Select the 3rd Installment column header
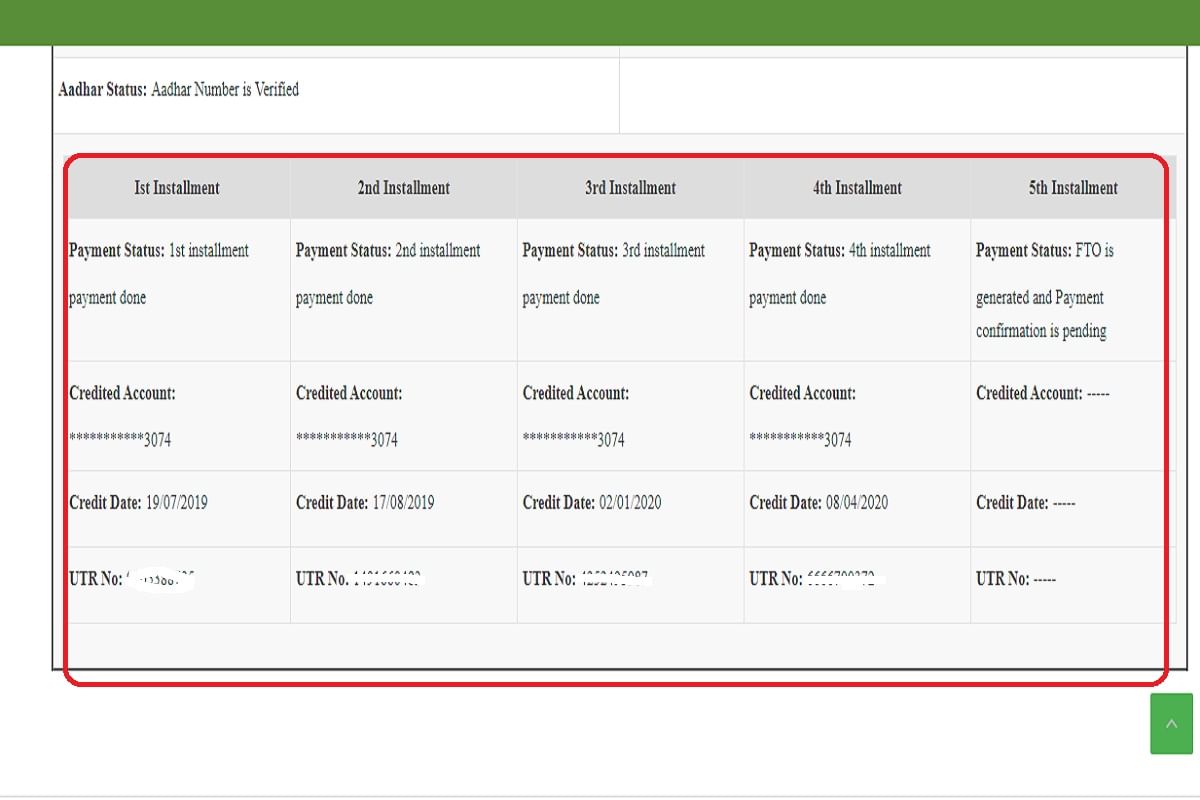This screenshot has height=800, width=1200. pos(629,188)
